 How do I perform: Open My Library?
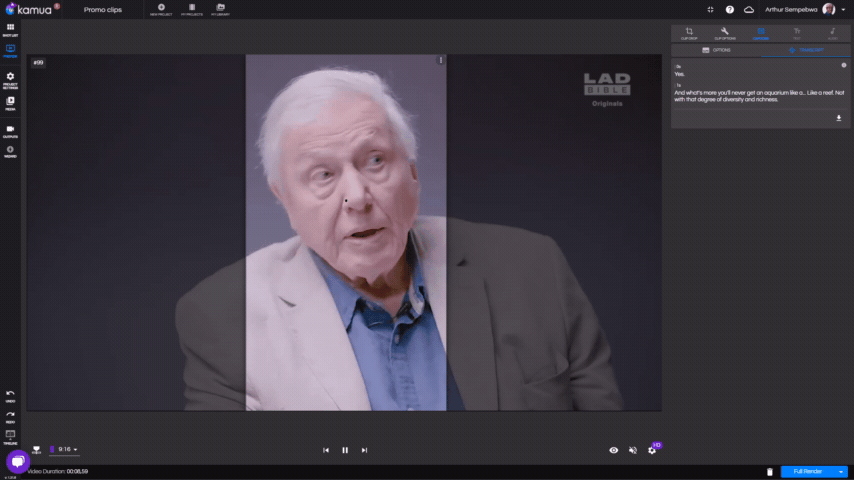click(x=219, y=10)
